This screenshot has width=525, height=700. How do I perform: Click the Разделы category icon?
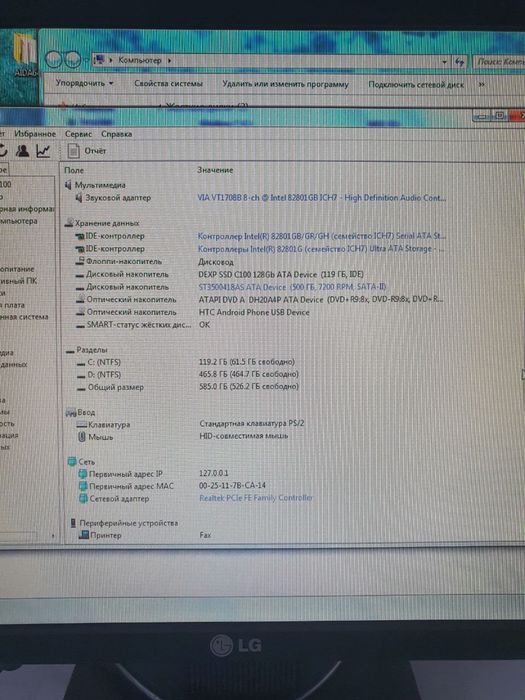pos(70,351)
